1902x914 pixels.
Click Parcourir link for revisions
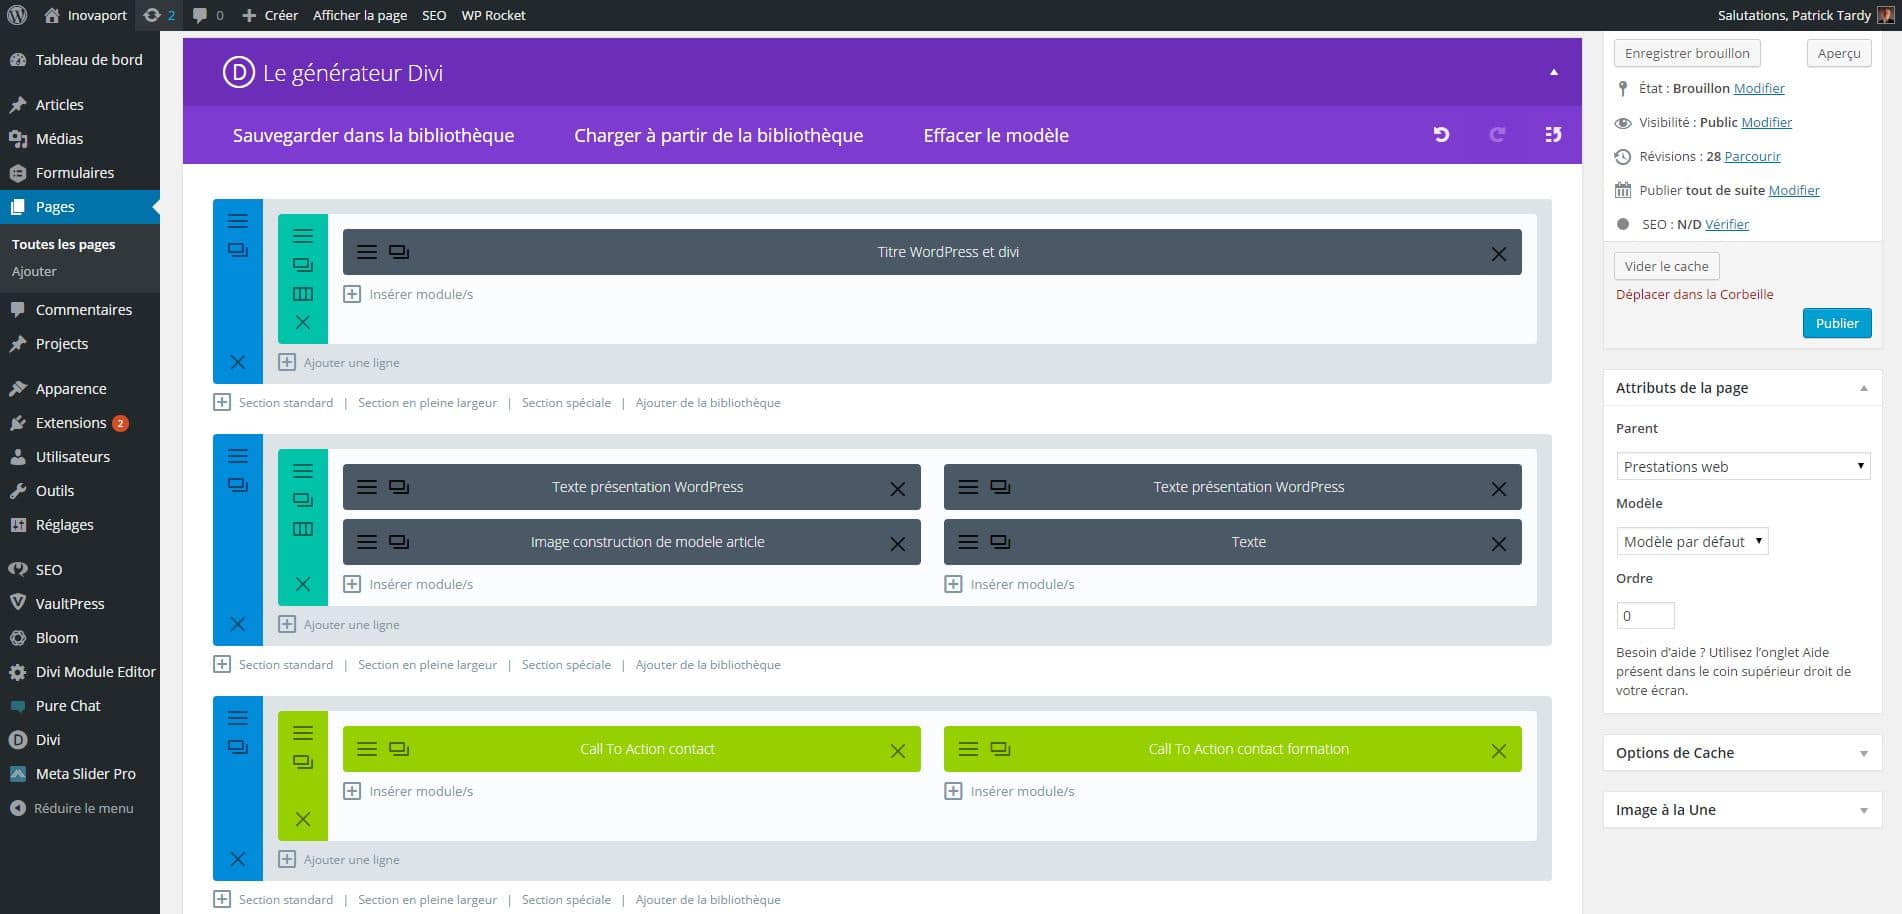click(1752, 156)
